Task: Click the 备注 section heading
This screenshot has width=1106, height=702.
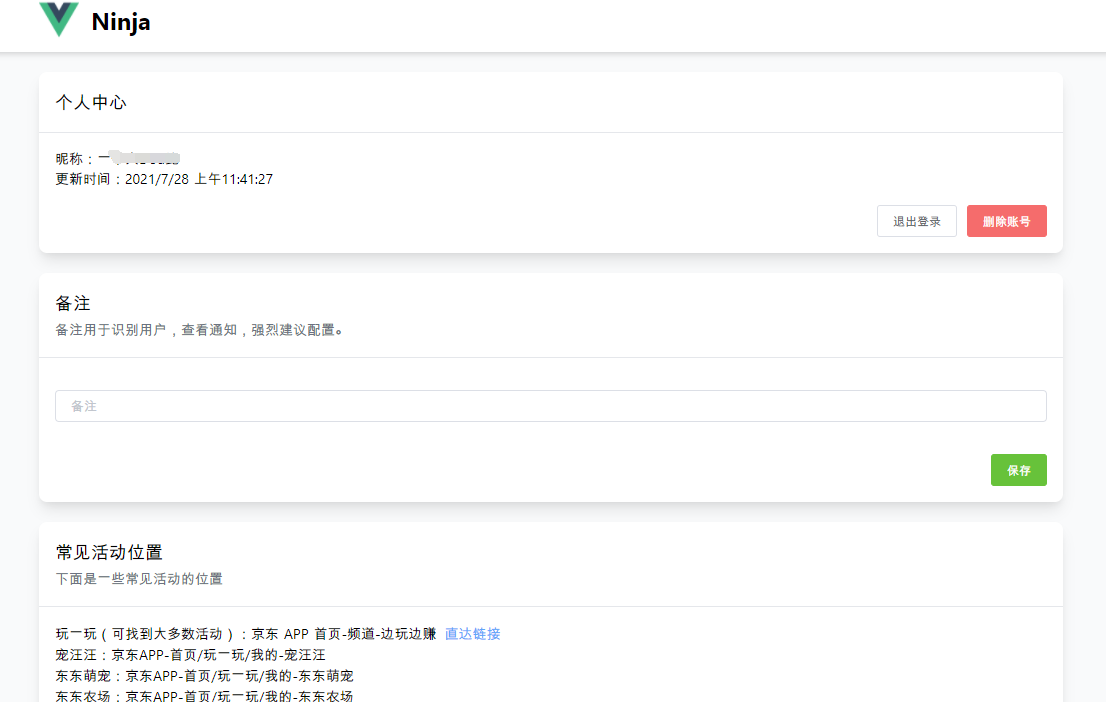Action: [73, 303]
